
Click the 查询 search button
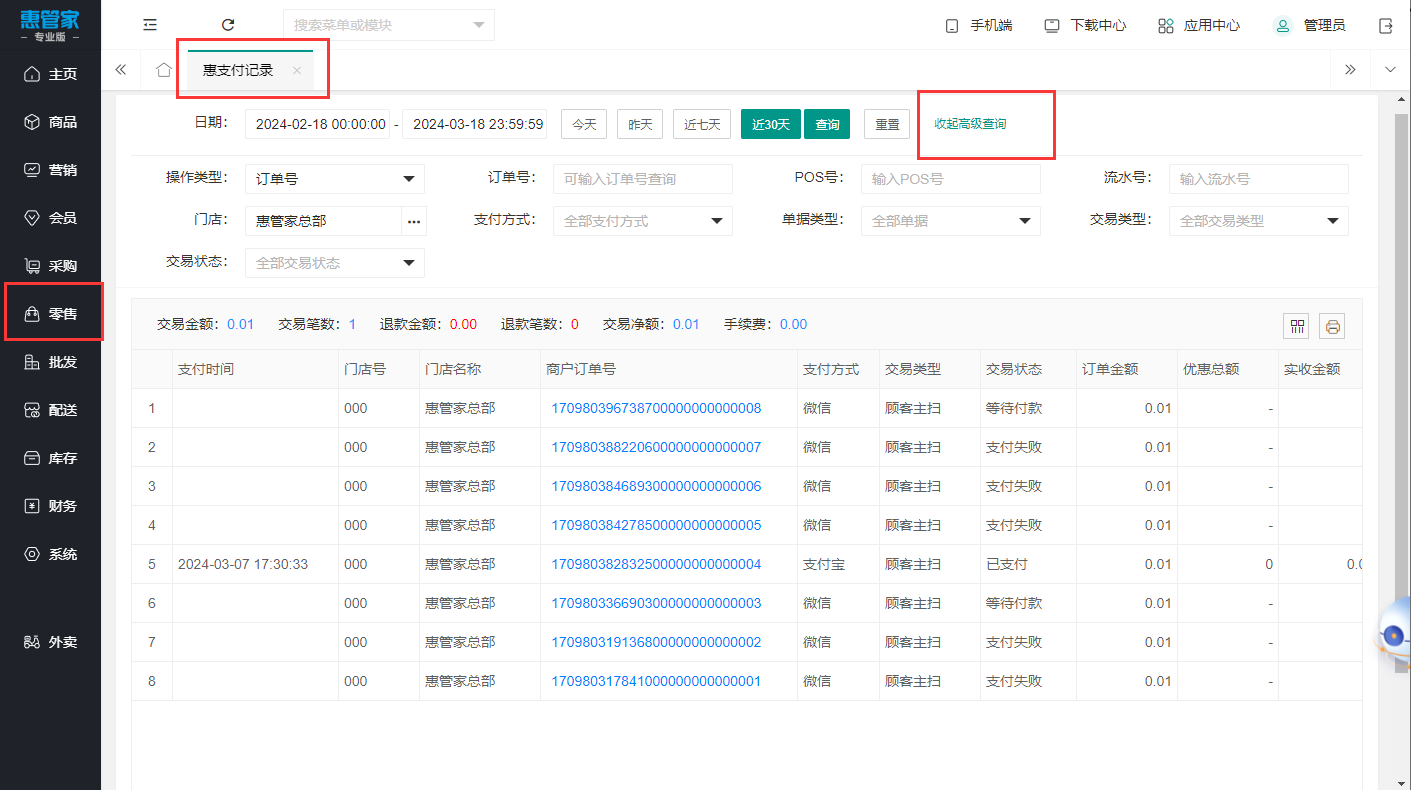click(x=827, y=124)
